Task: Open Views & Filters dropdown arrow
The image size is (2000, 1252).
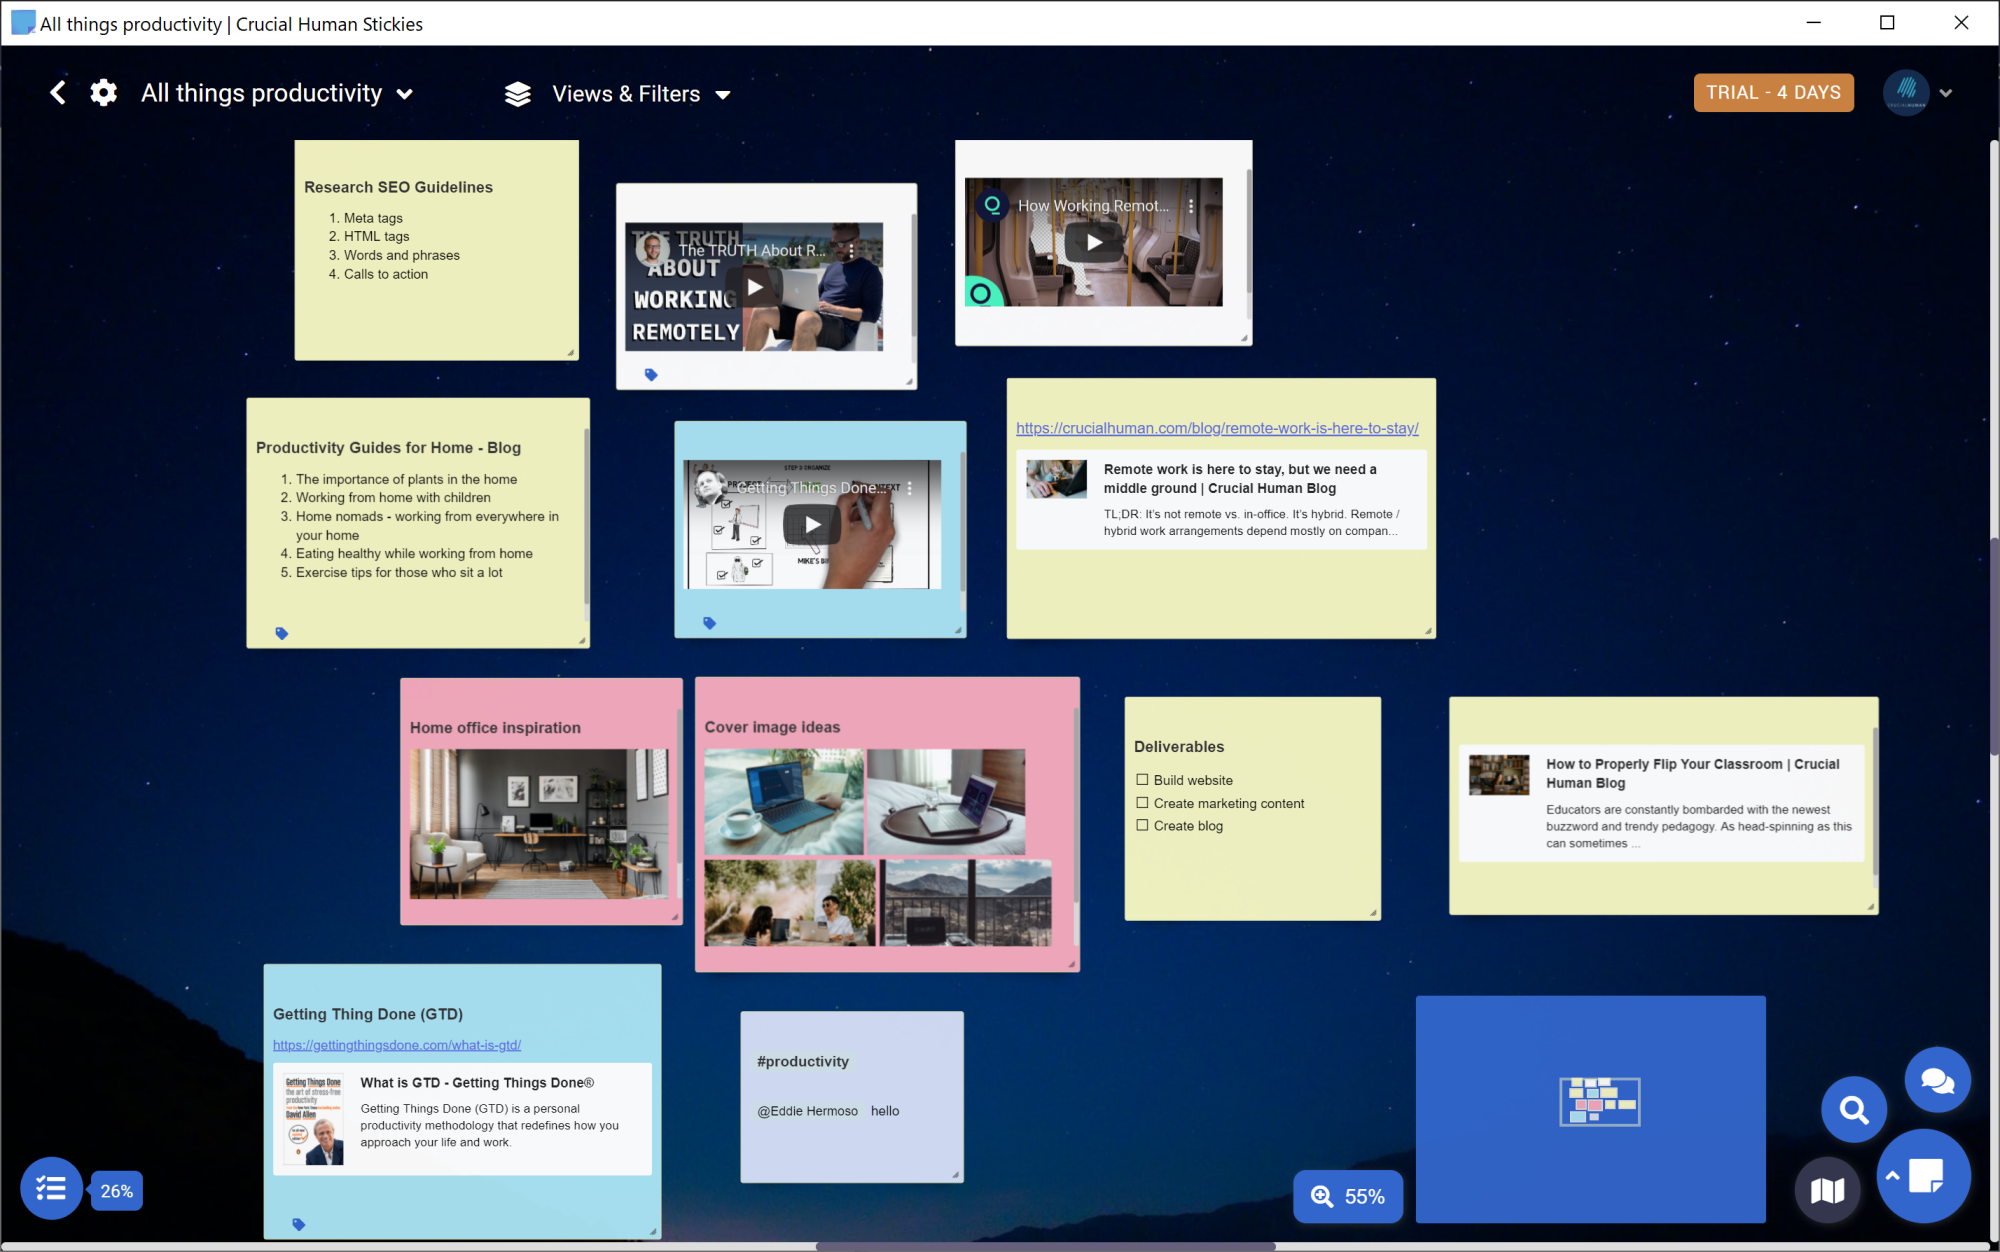Action: coord(723,95)
